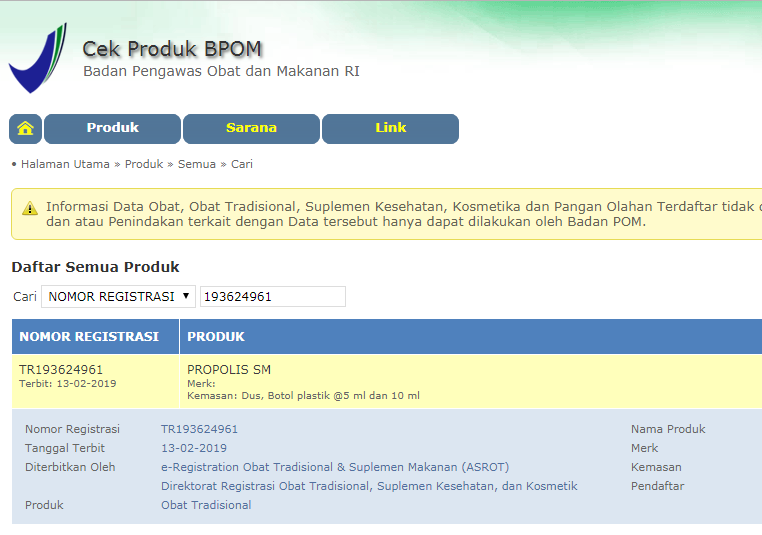Click Terbit: 13-02-2019 text in result row
Viewport: 762px width, 535px height.
coord(68,383)
